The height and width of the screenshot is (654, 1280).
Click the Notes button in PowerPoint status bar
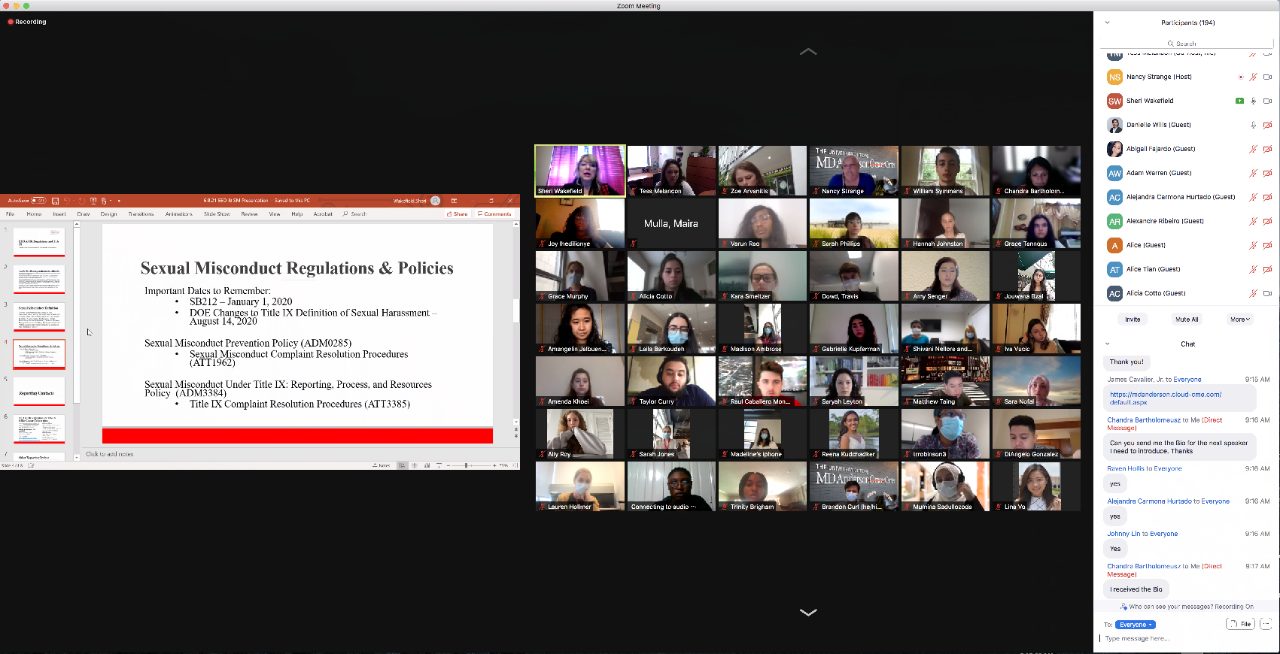pos(383,465)
